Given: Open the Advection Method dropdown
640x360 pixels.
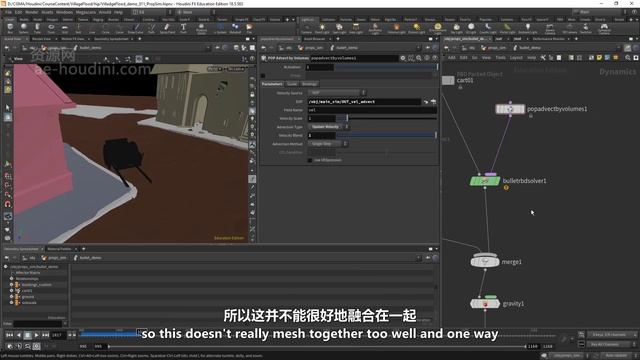Looking at the screenshot, I should 327,144.
